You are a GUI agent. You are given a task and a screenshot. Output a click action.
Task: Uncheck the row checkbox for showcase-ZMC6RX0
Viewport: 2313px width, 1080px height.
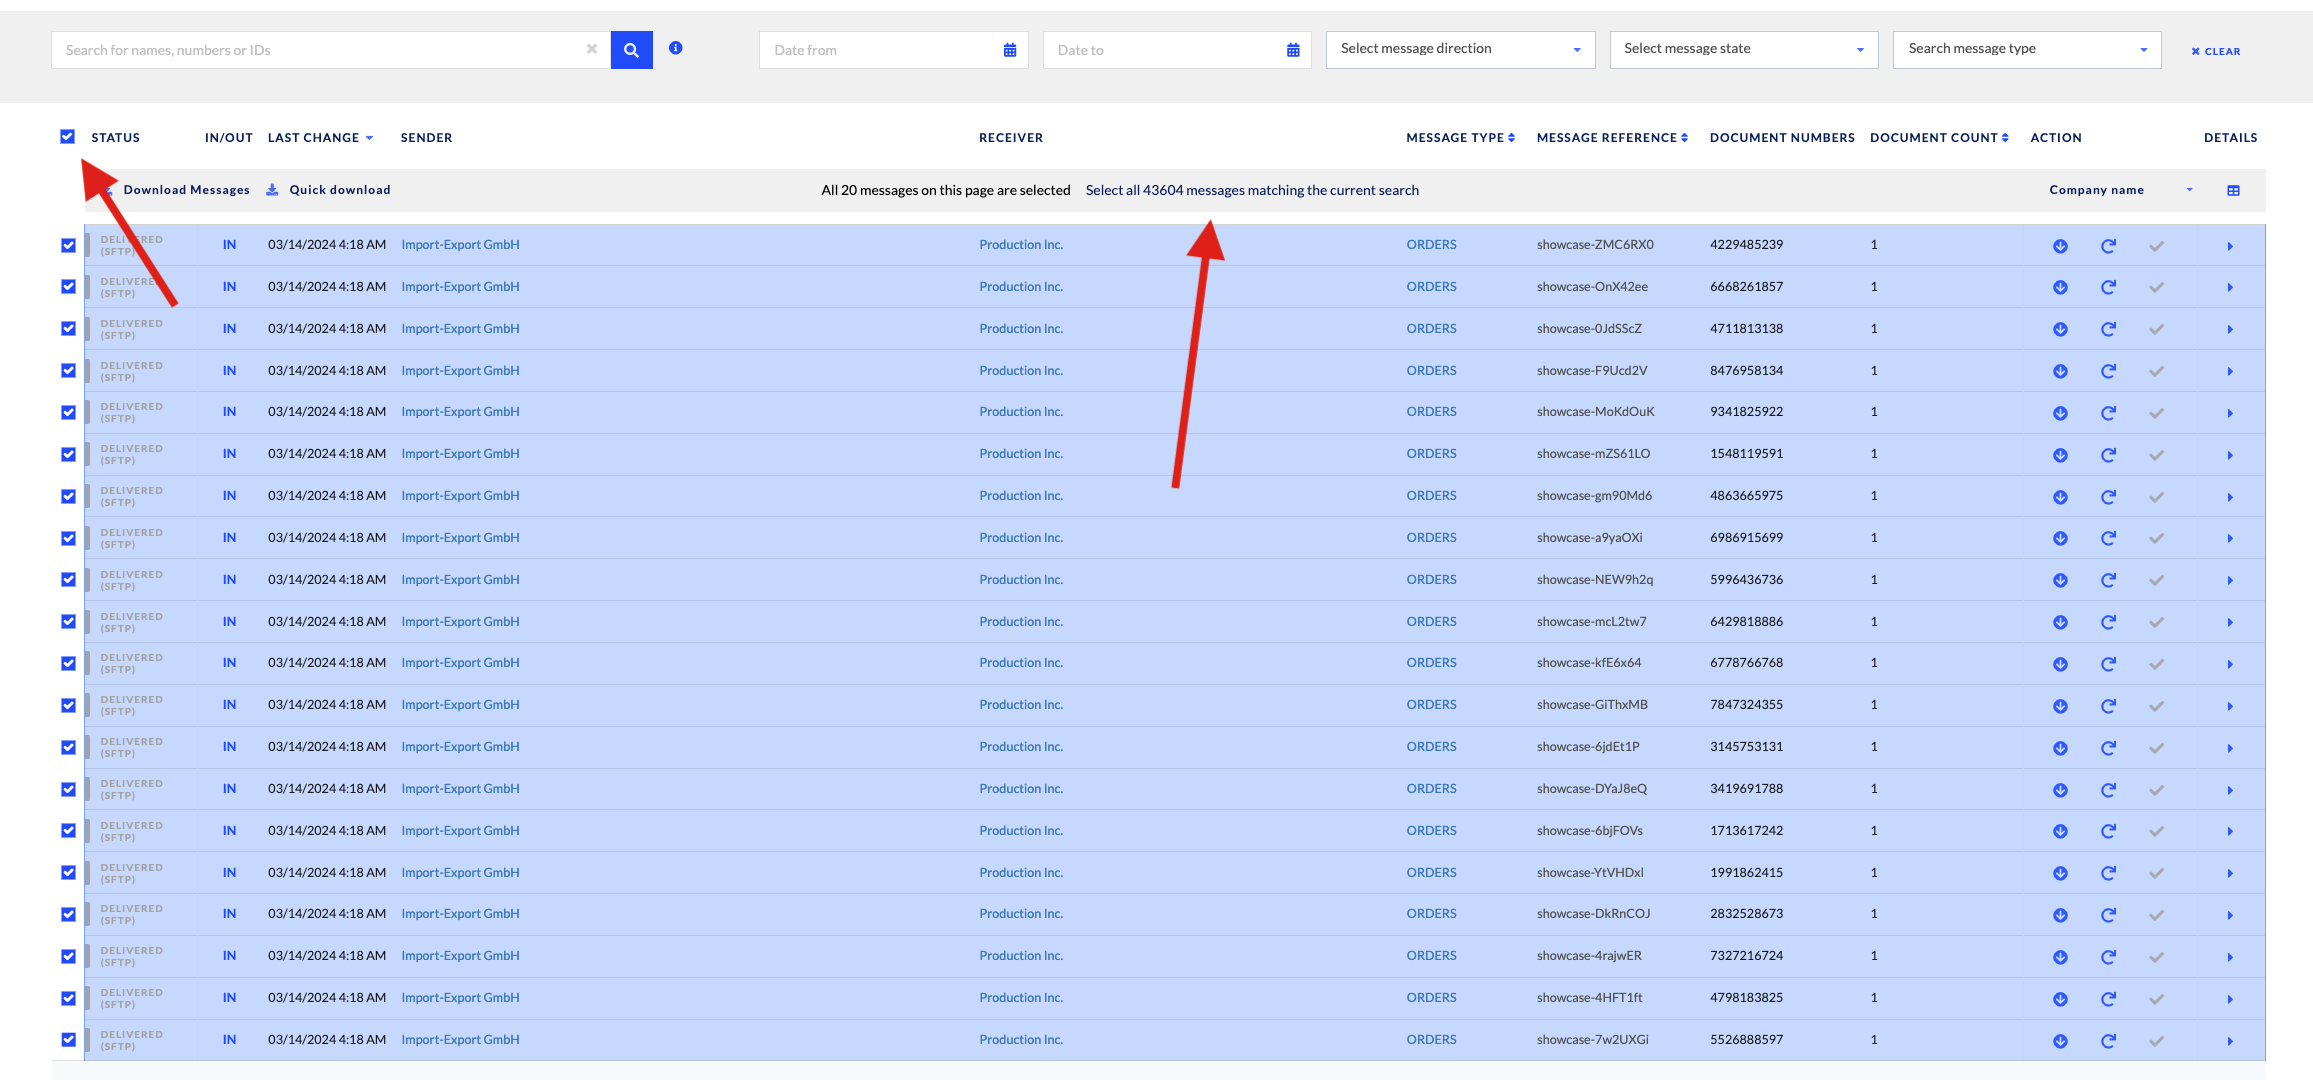[68, 245]
